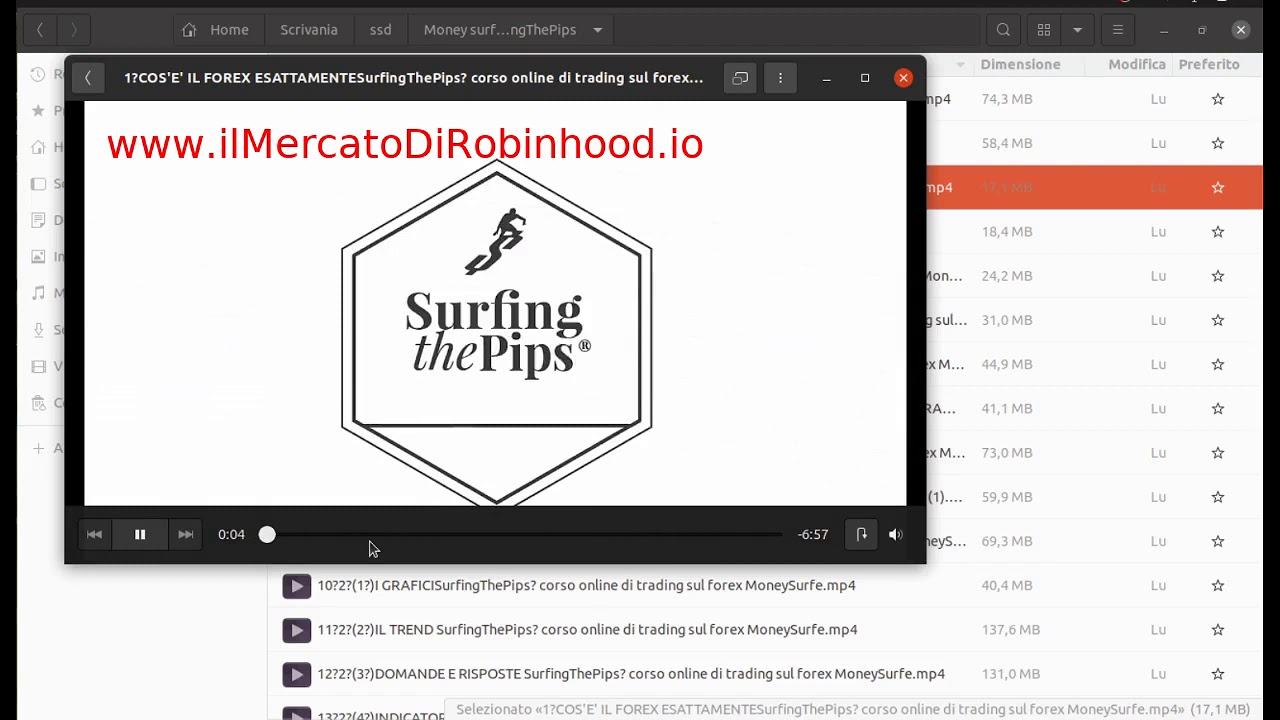Star the selected 17,1 MB file
Viewport: 1280px width, 720px height.
tap(1218, 187)
